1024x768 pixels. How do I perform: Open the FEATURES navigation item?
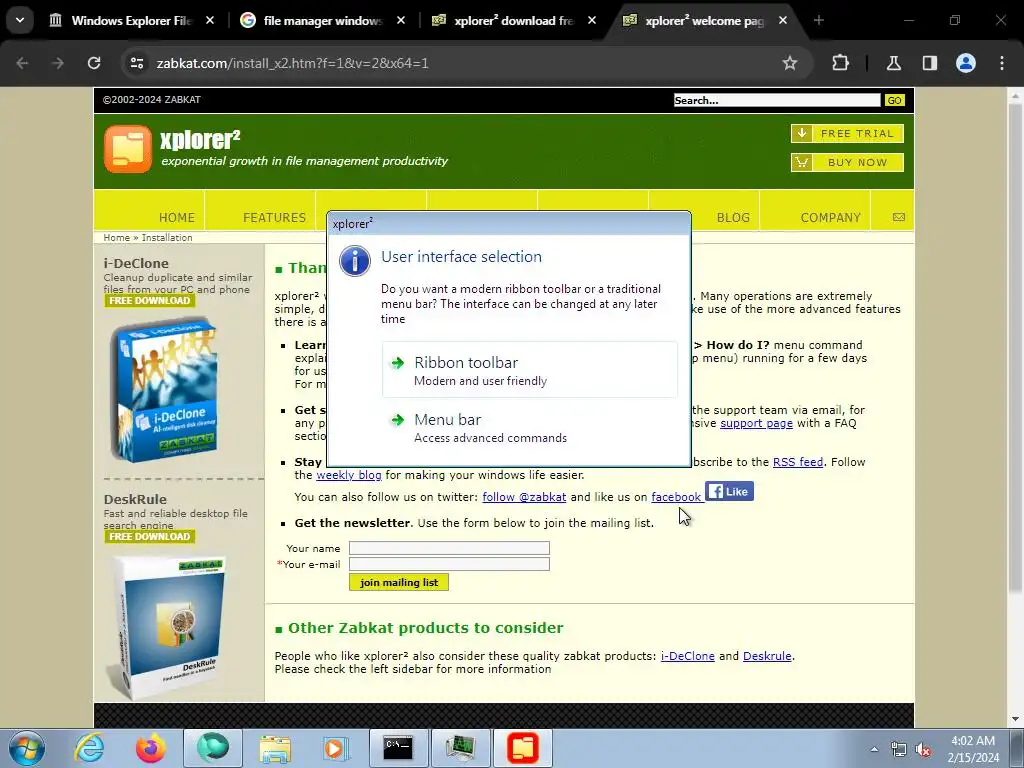274,217
